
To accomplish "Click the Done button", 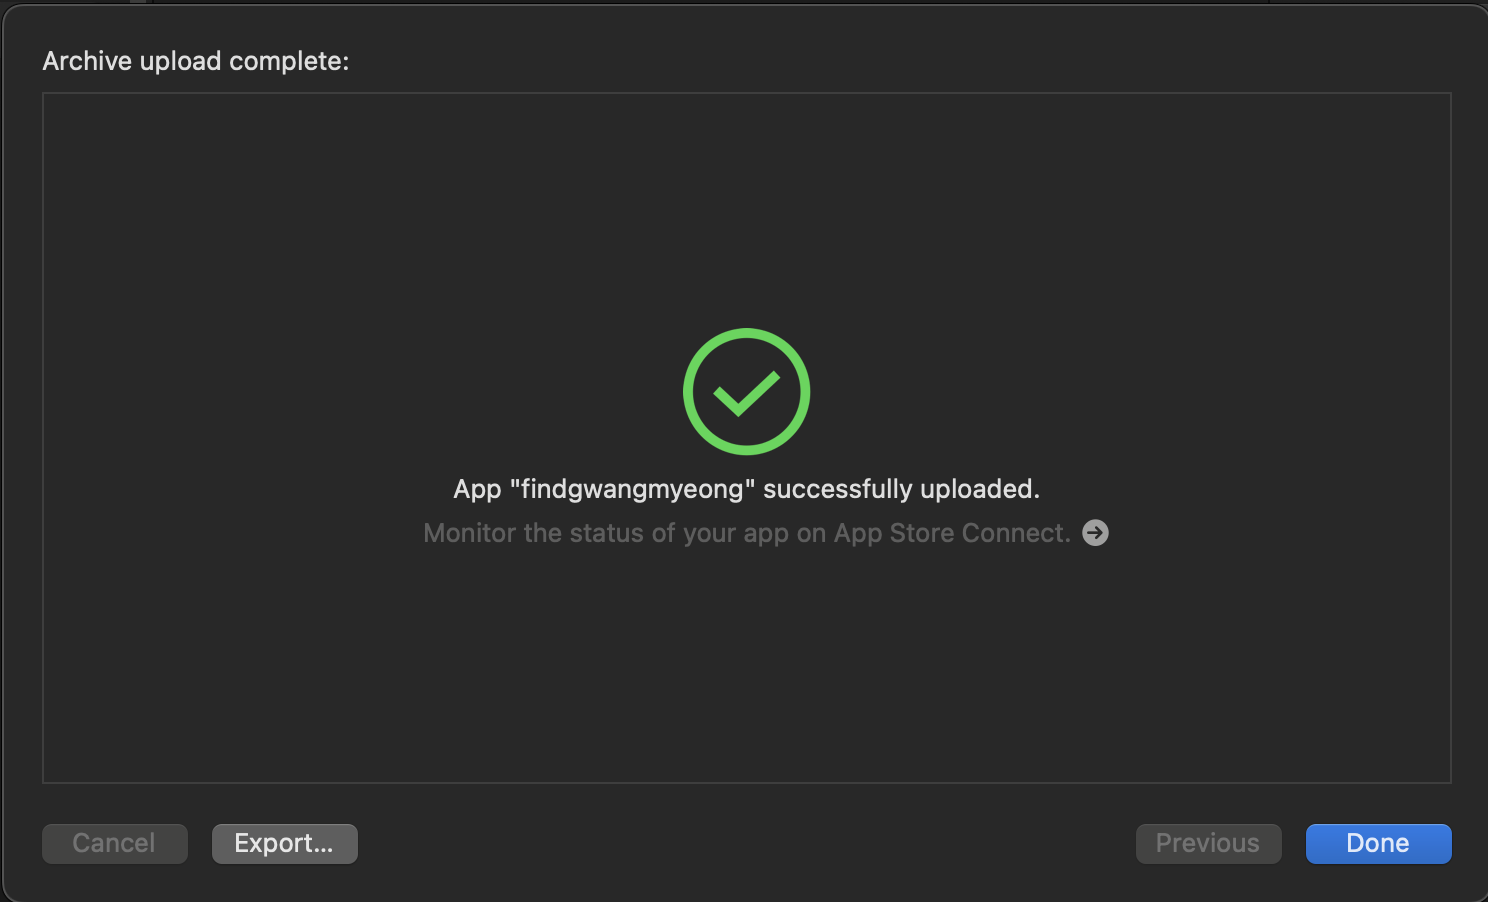I will coord(1378,843).
